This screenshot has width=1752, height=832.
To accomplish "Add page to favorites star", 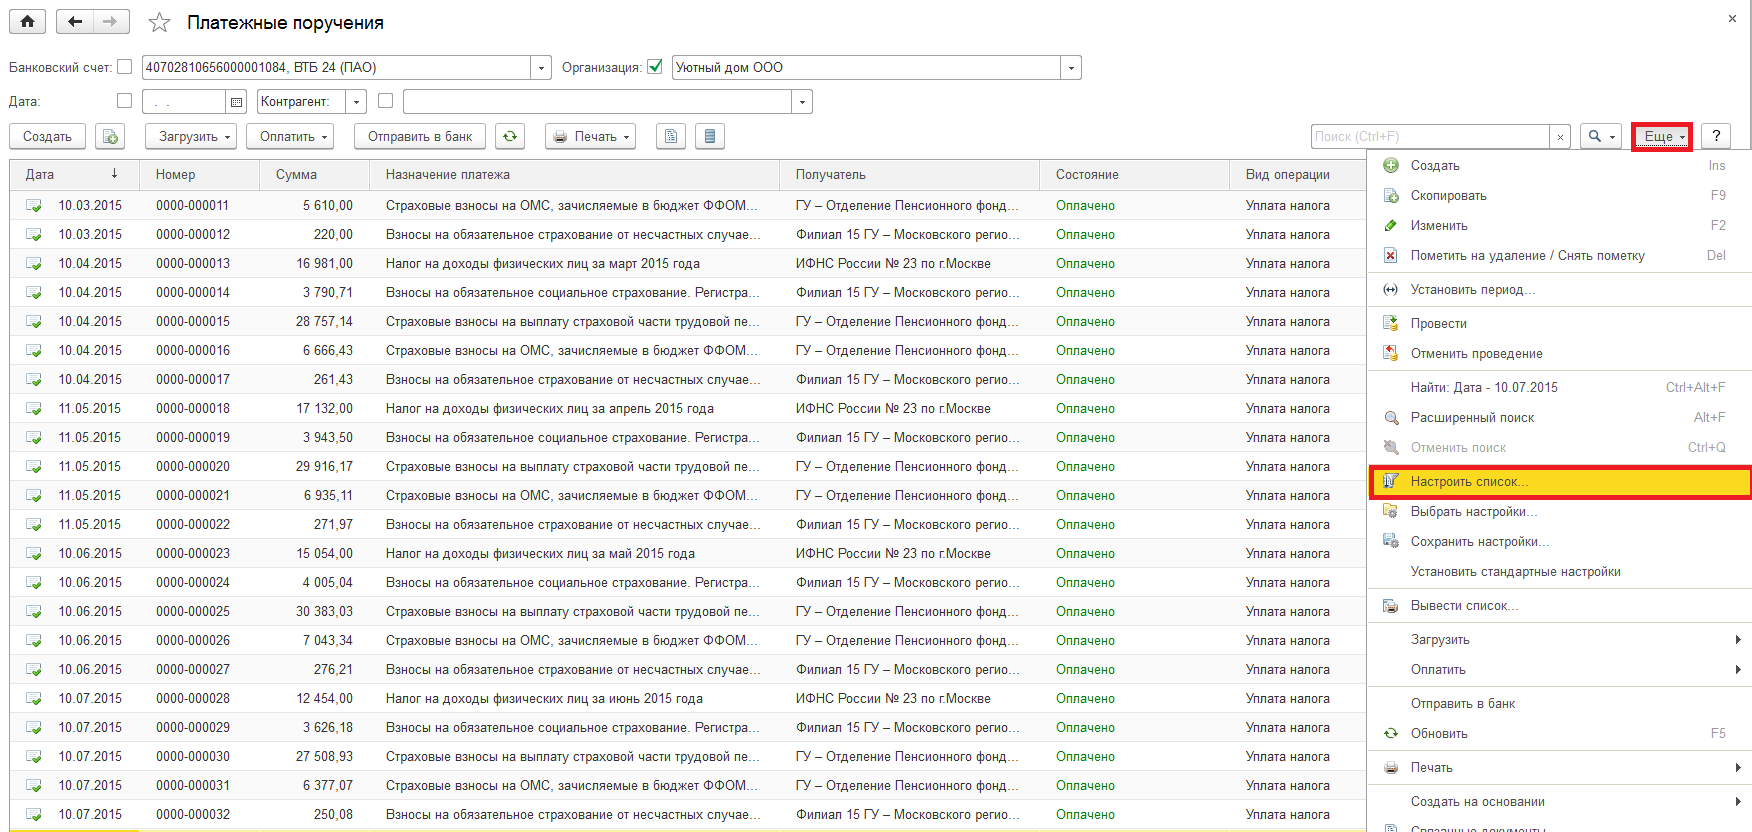I will [159, 22].
